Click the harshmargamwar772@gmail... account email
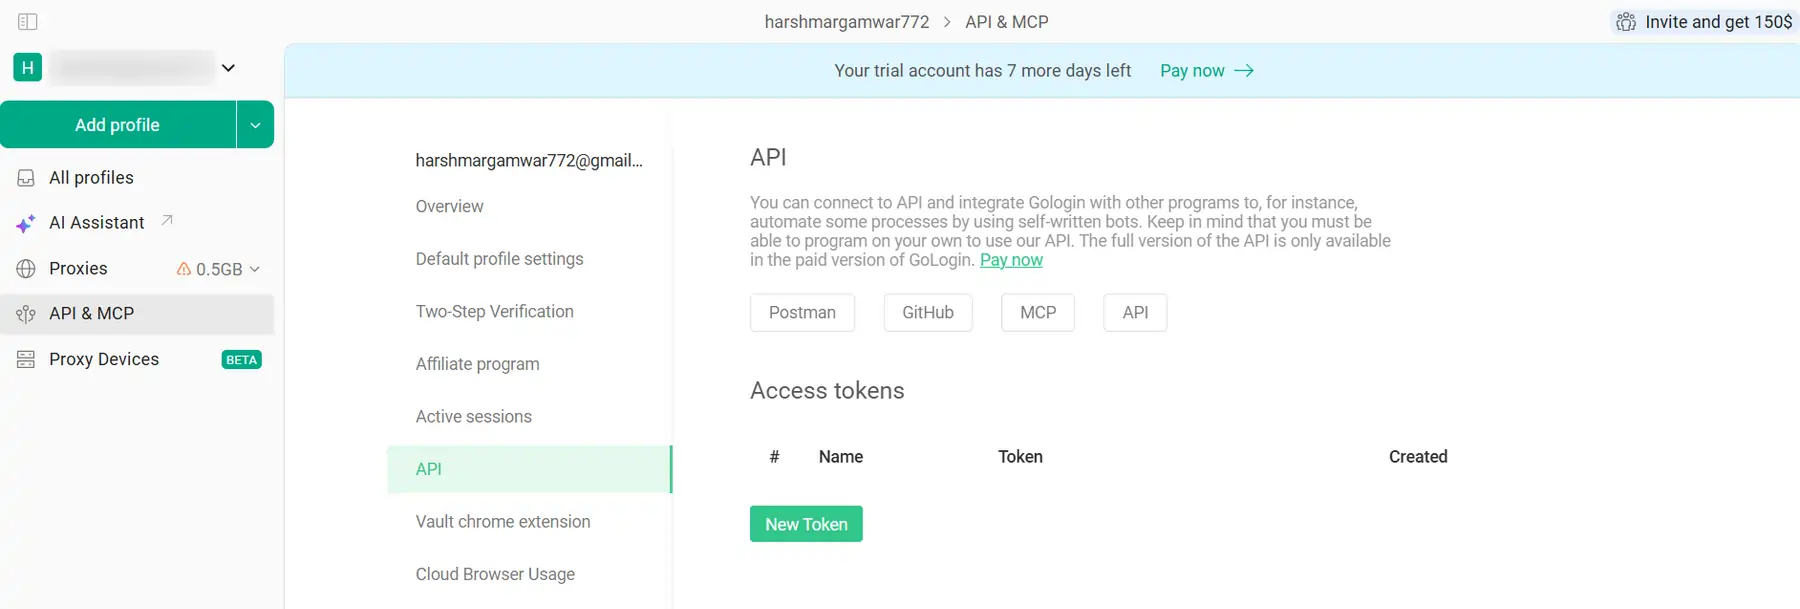Viewport: 1800px width, 609px height. pos(529,160)
